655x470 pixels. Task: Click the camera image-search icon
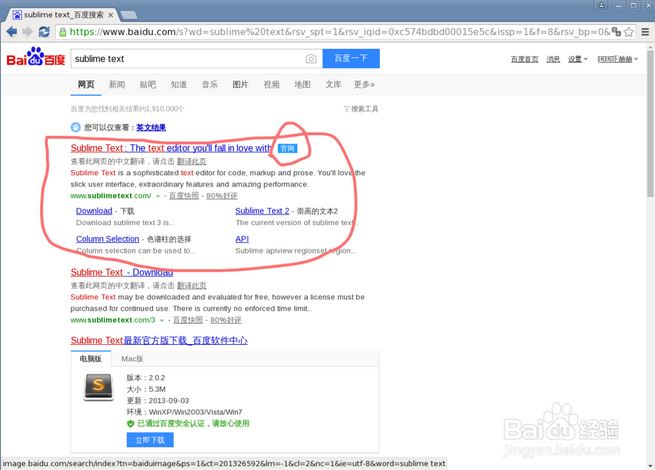tap(311, 59)
